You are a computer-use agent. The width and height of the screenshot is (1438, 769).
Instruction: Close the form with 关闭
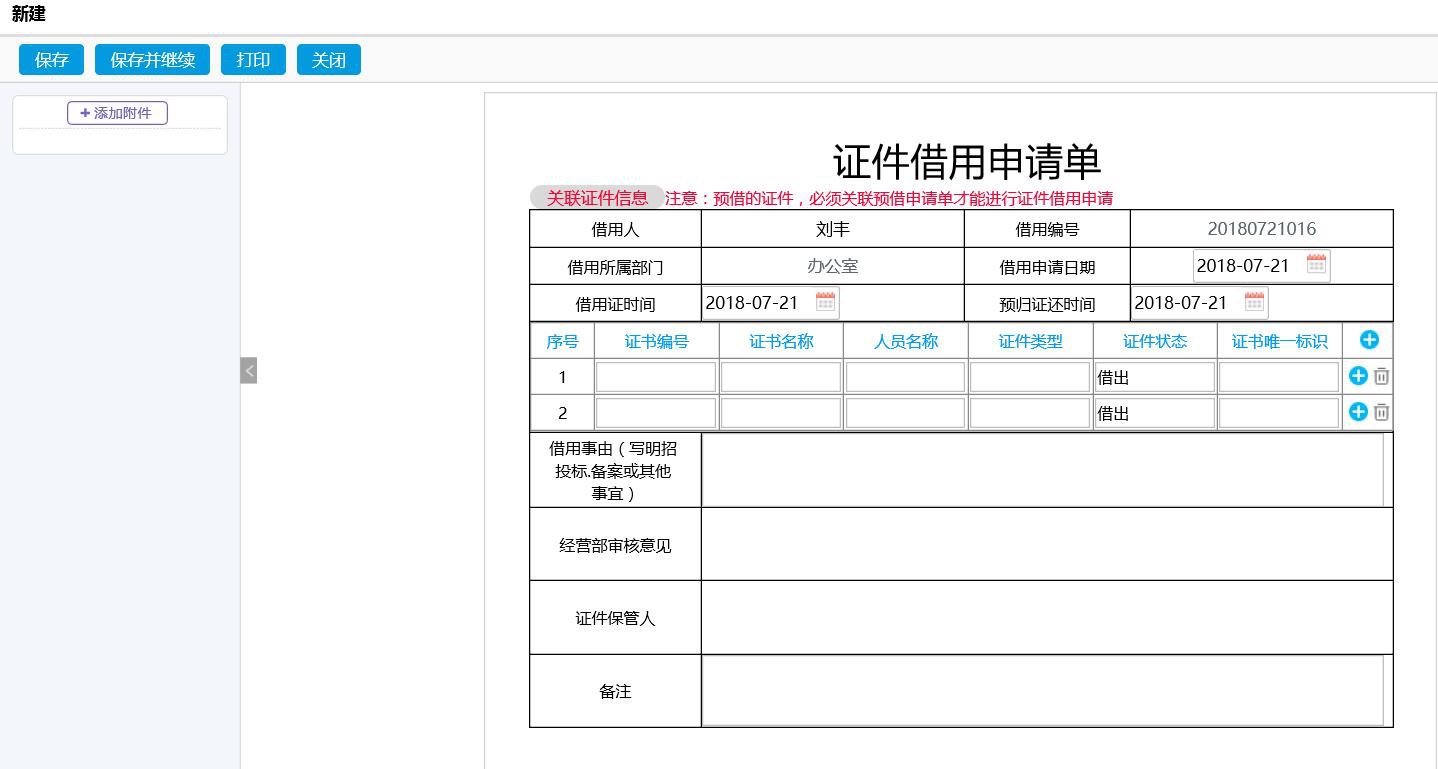pyautogui.click(x=328, y=60)
